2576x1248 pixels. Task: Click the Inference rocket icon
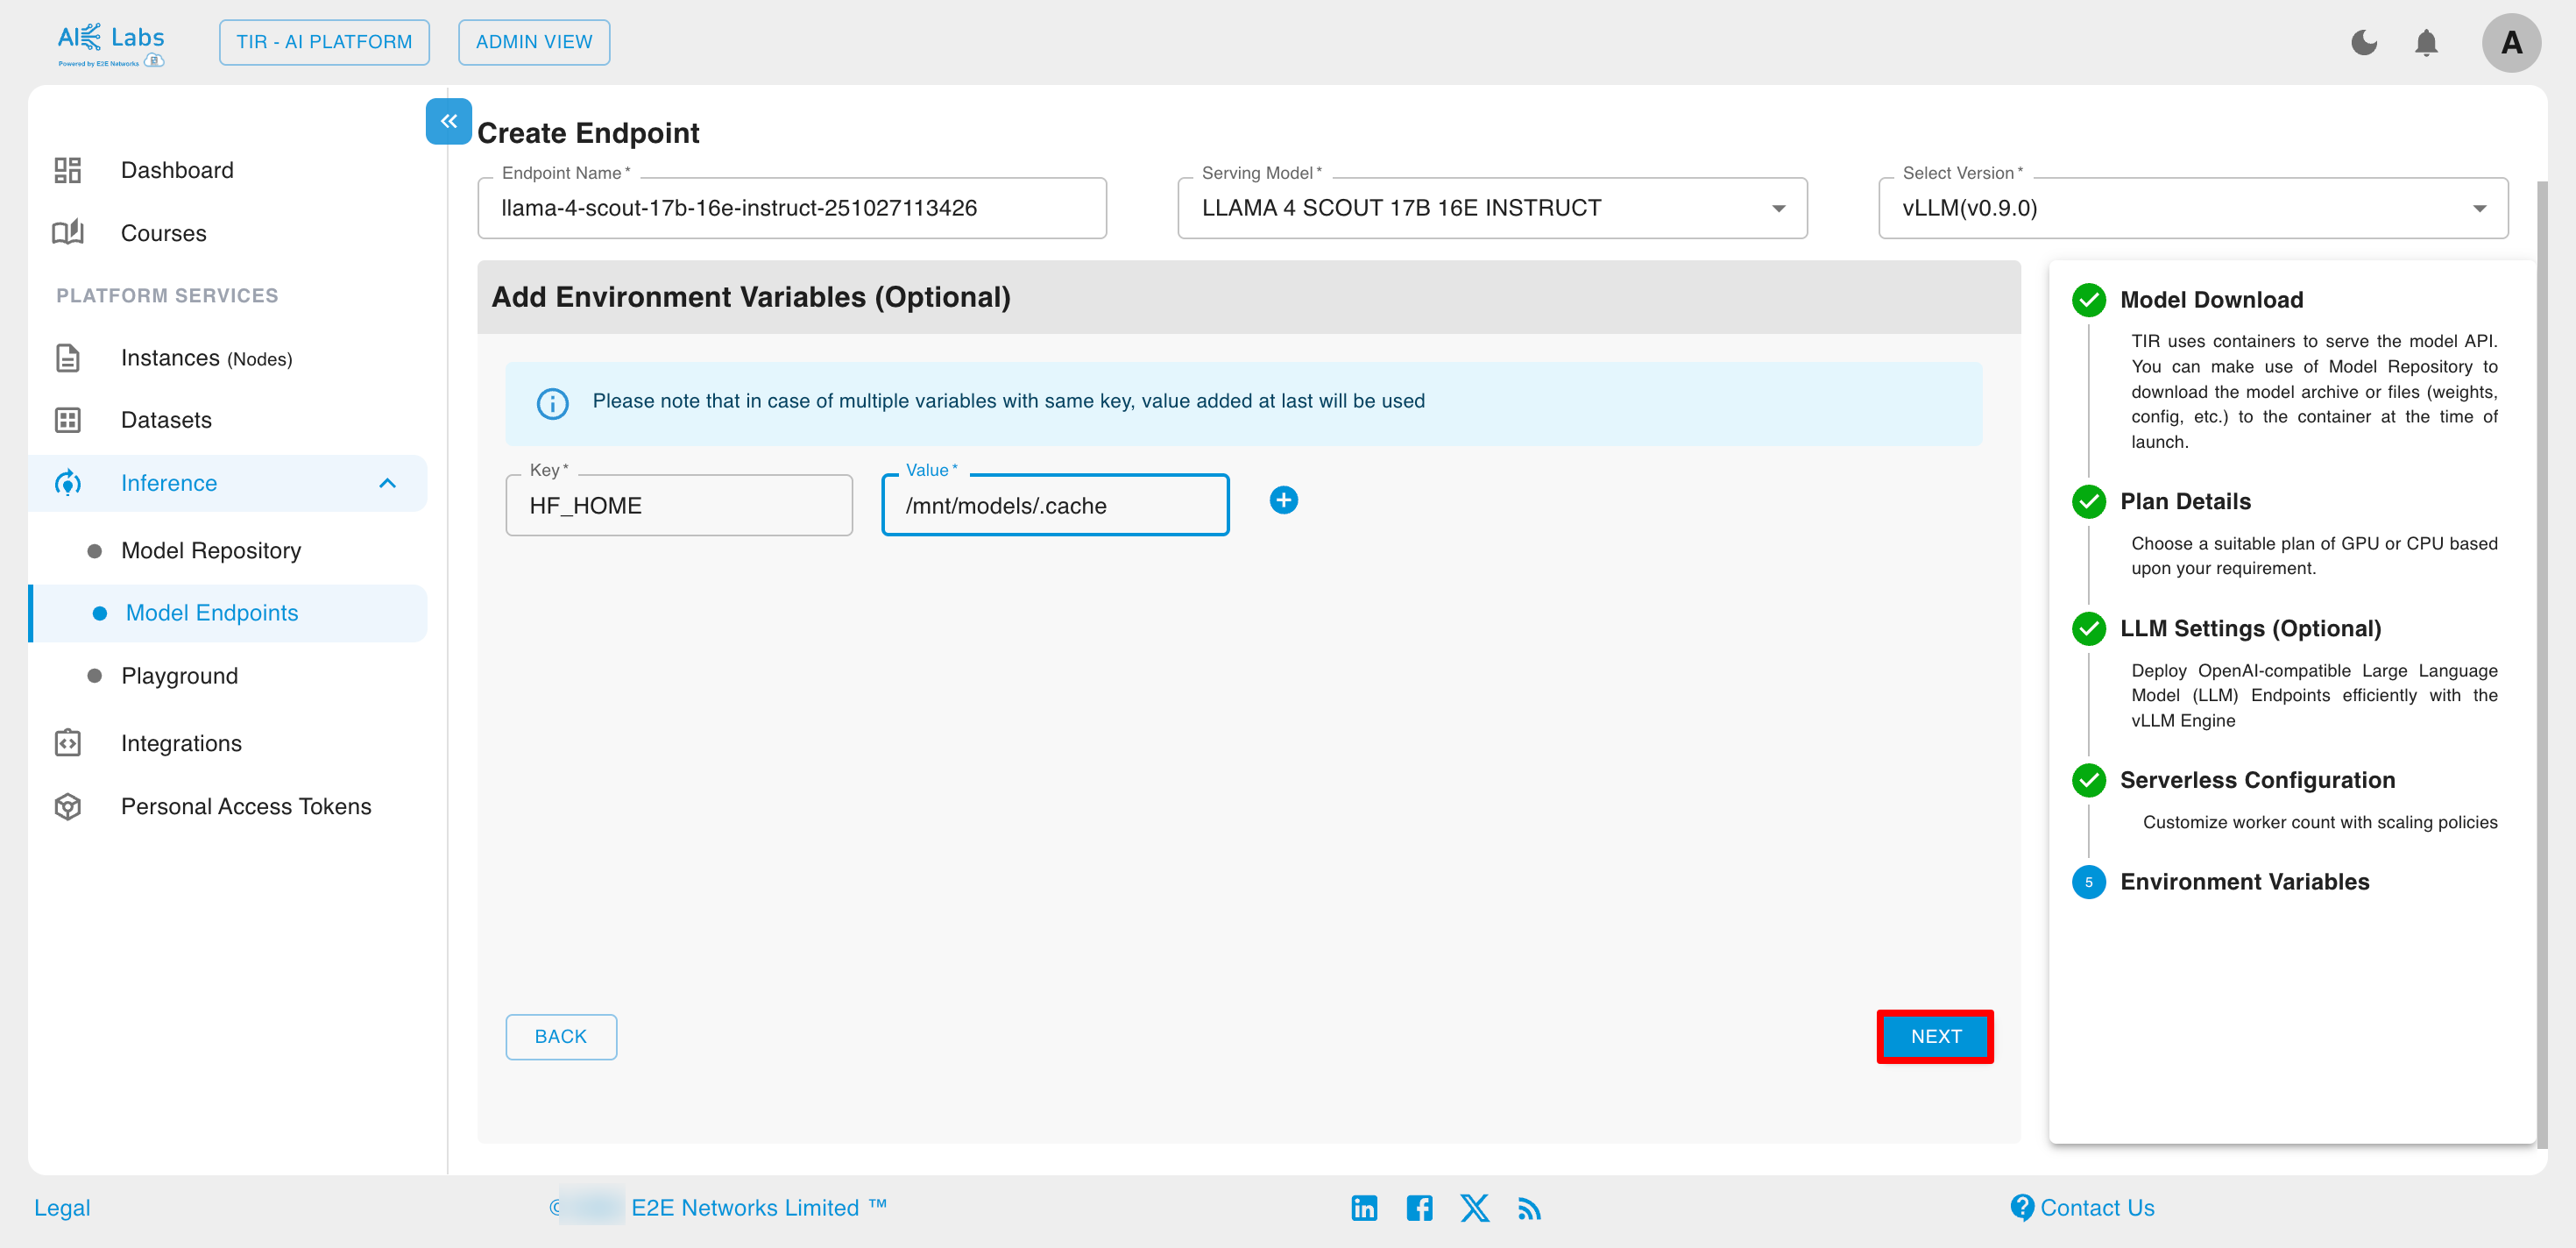67,483
